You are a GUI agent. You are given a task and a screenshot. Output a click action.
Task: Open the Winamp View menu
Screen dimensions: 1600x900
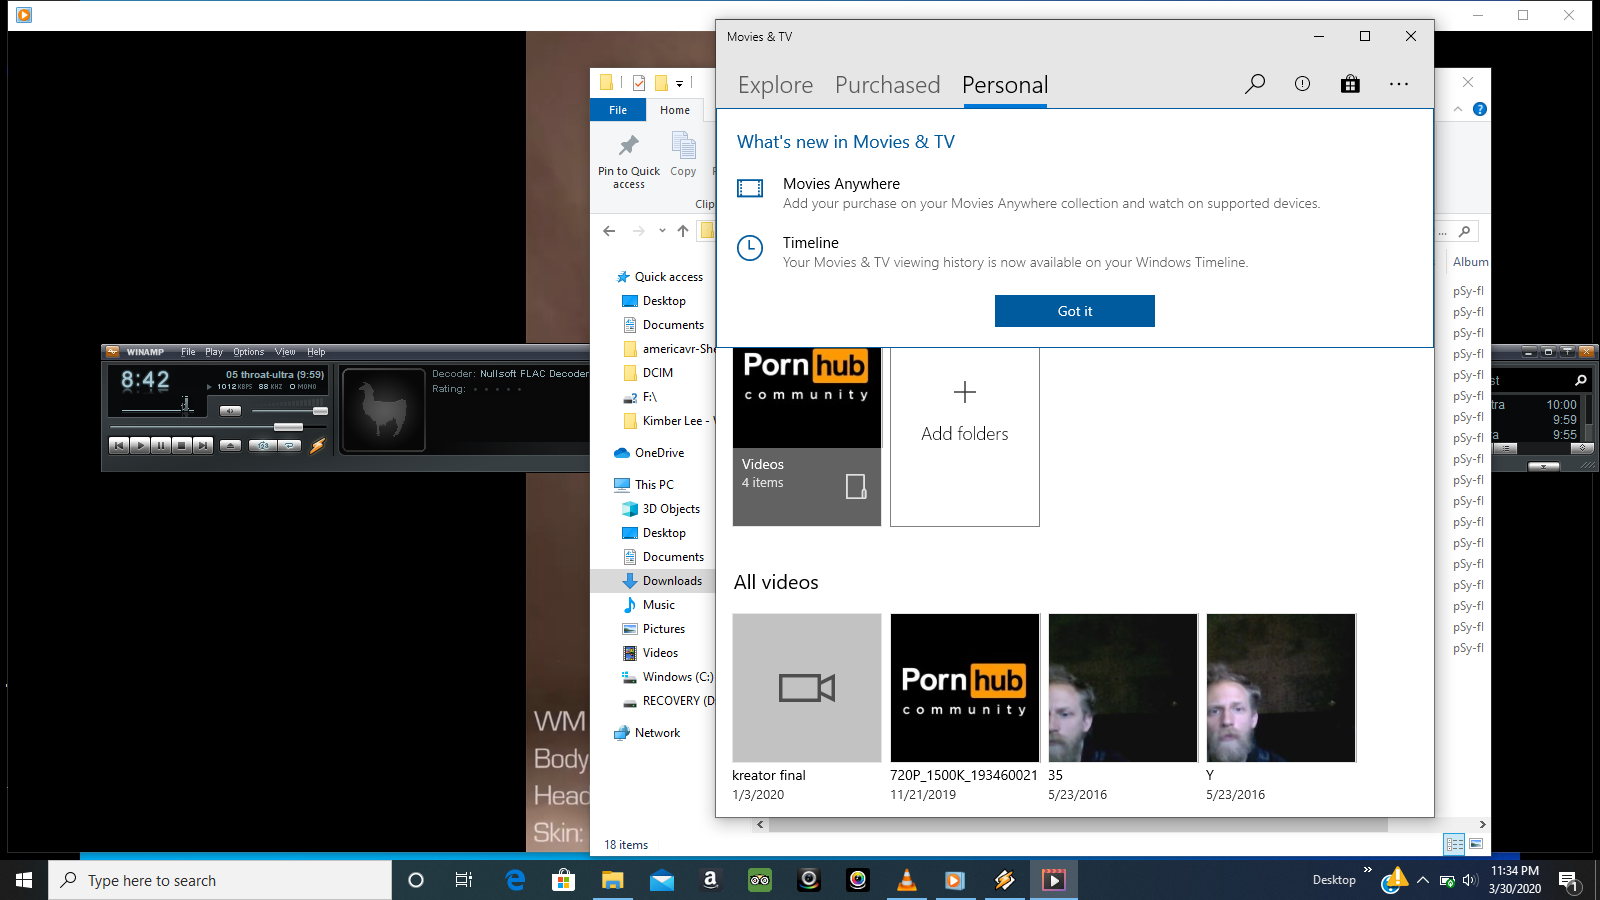tap(285, 352)
